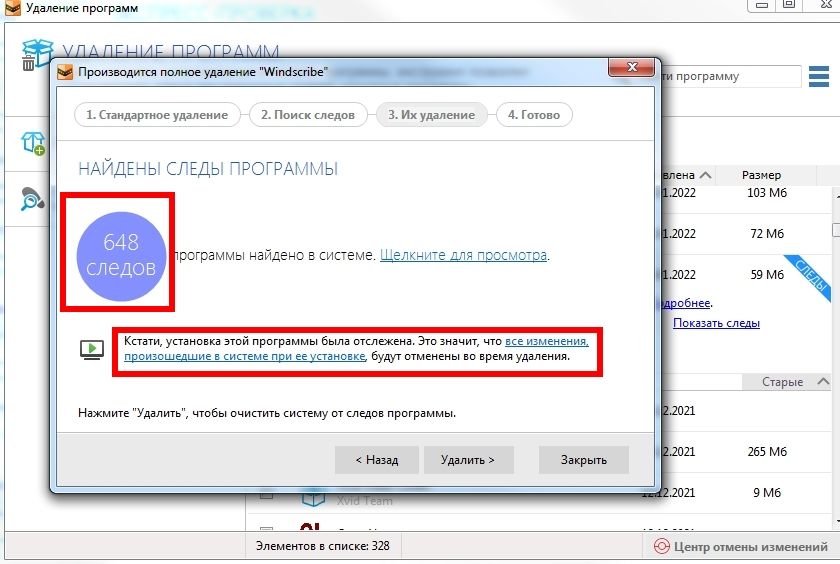Screen dimensions: 840x564
Task: Click the uninstall box-and-trash header icon
Action: click(35, 55)
